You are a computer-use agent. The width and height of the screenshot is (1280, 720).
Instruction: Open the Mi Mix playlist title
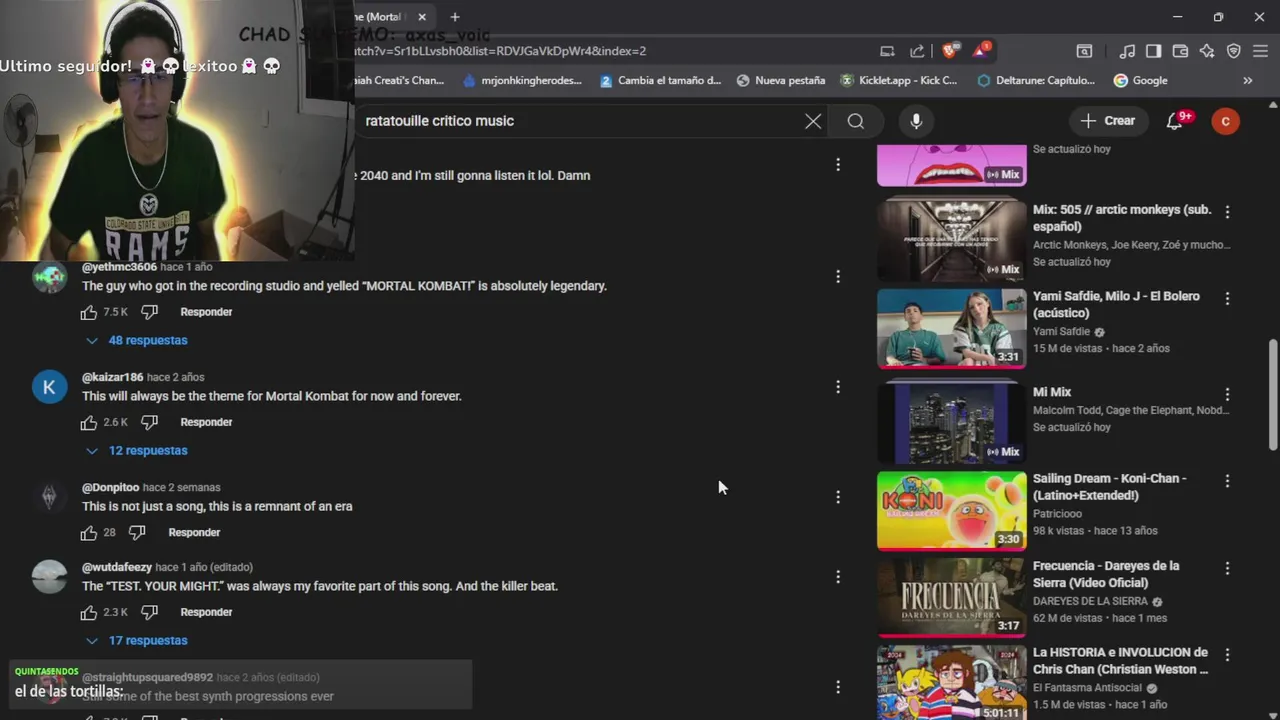[x=1052, y=392]
